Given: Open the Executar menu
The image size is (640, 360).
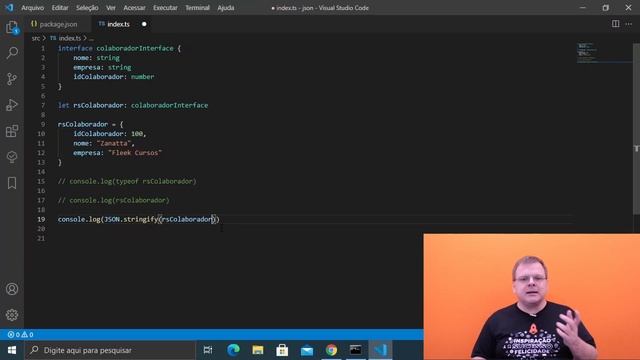Looking at the screenshot, I should click(165, 8).
